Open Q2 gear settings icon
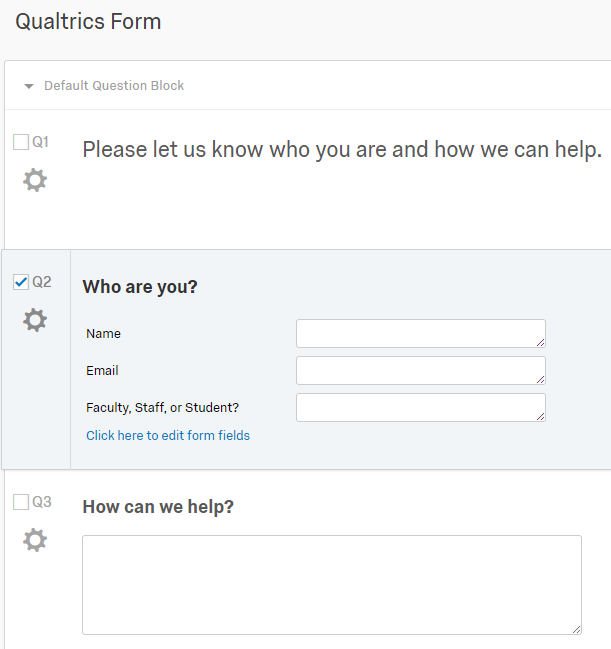Screen dimensions: 611x649 (35, 321)
